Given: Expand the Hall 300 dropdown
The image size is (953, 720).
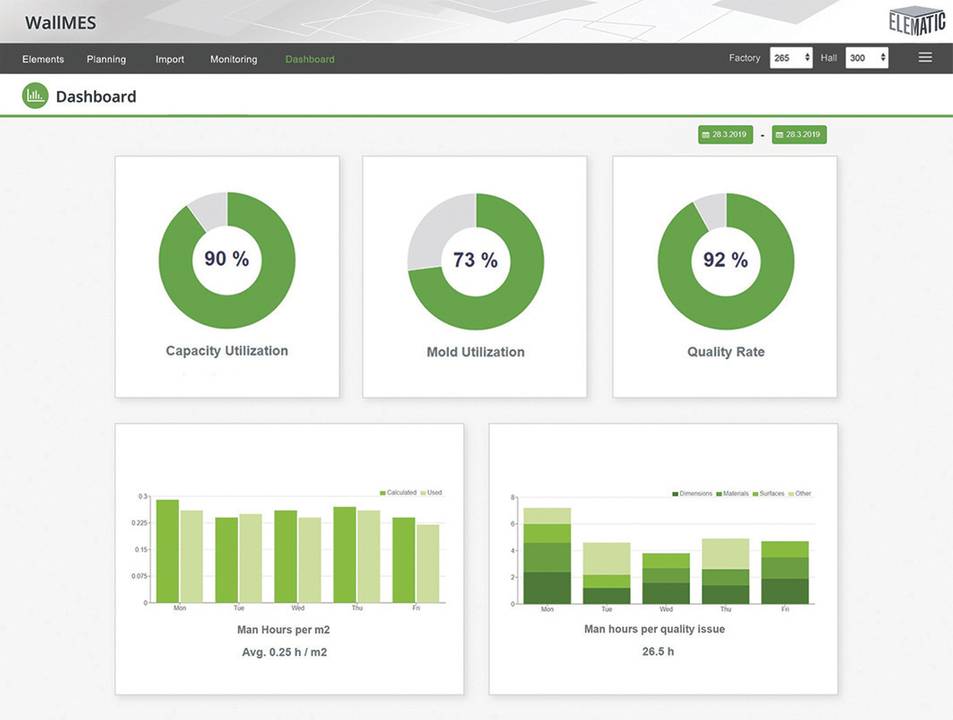Looking at the screenshot, I should point(866,58).
